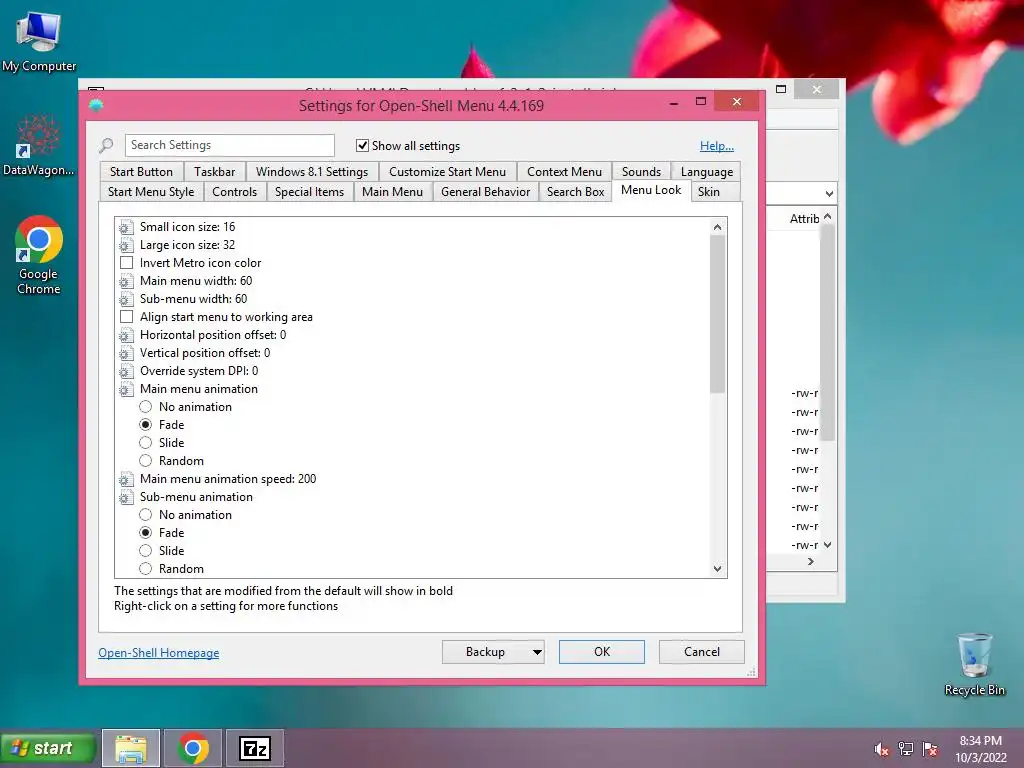Image resolution: width=1024 pixels, height=768 pixels.
Task: Switch to the Sounds tab
Action: tap(641, 172)
